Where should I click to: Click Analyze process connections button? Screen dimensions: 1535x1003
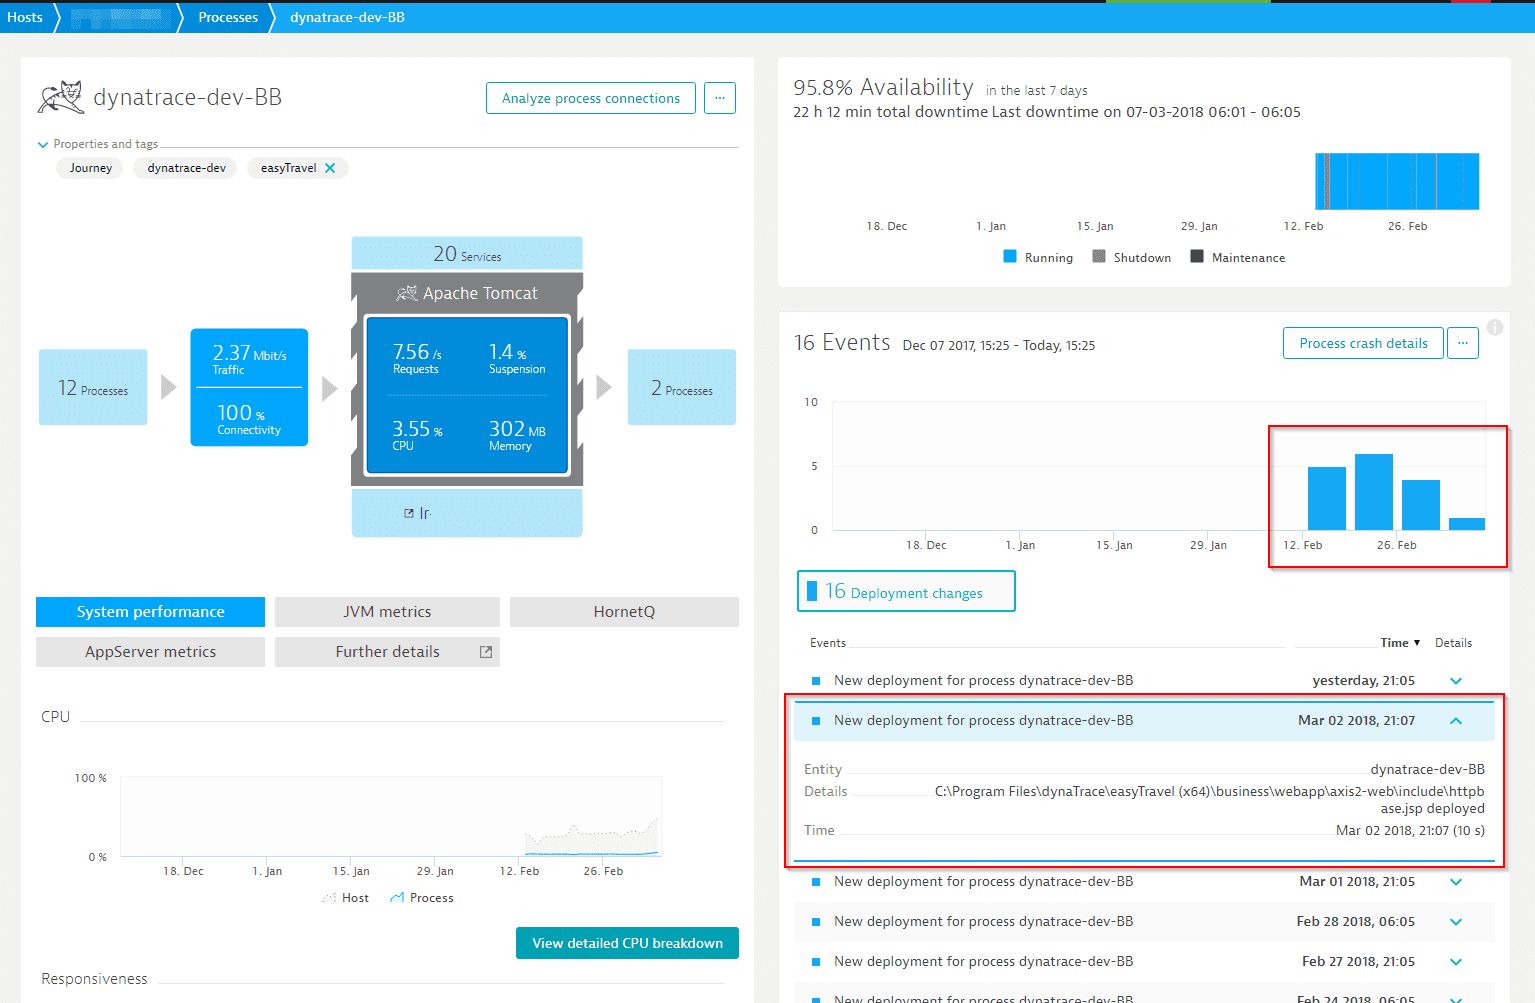click(591, 98)
